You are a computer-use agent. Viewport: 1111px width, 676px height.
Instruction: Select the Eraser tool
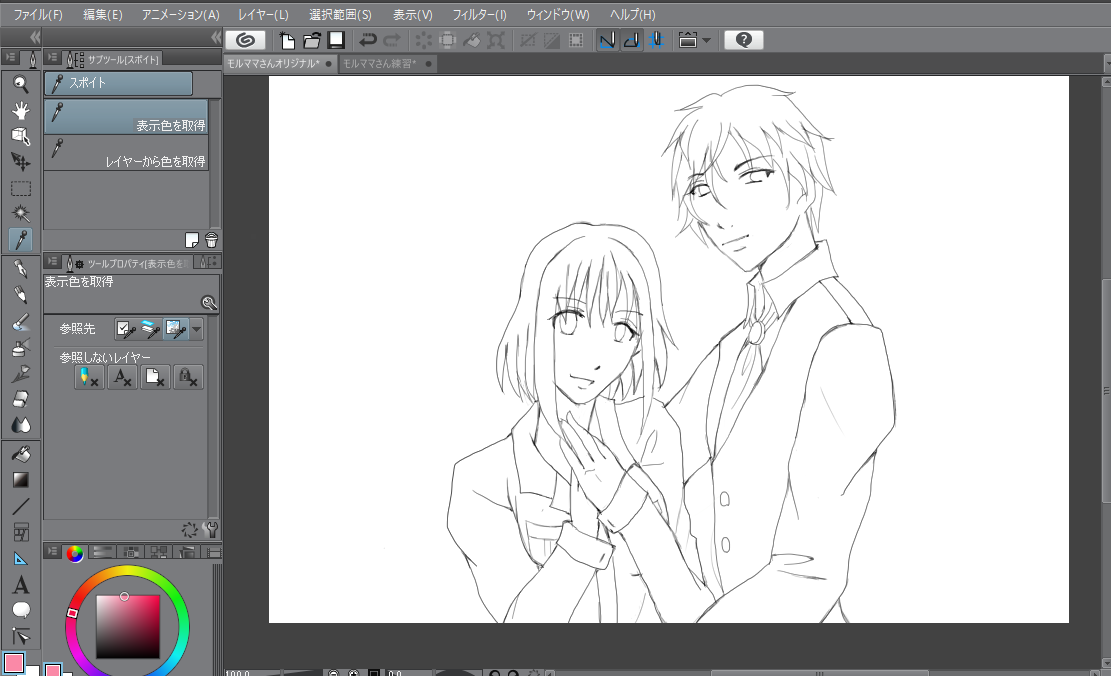coord(21,399)
